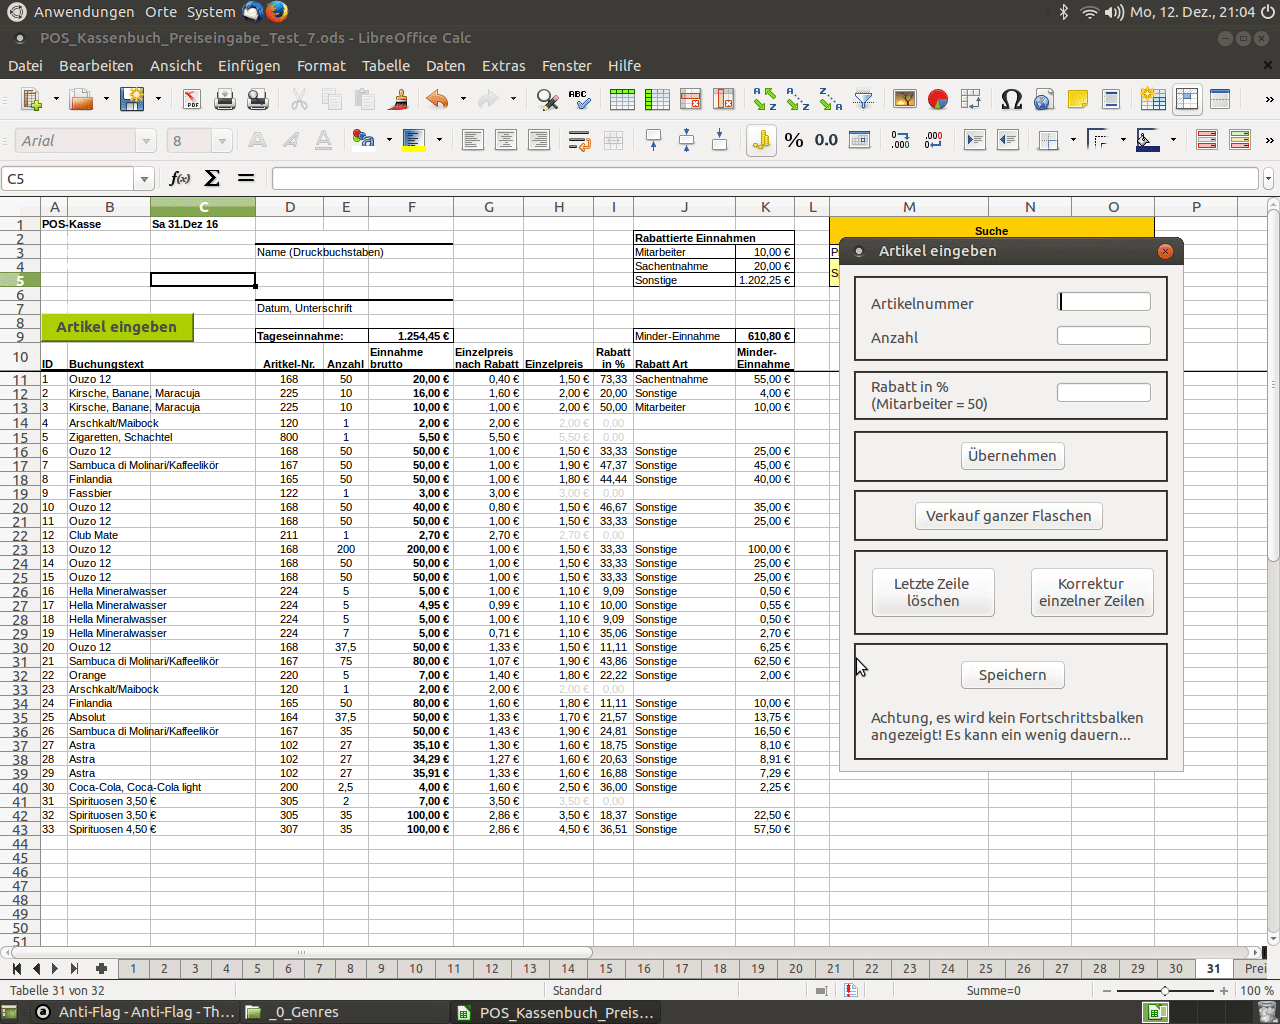Click the Artikelnummer input field

pyautogui.click(x=1104, y=302)
